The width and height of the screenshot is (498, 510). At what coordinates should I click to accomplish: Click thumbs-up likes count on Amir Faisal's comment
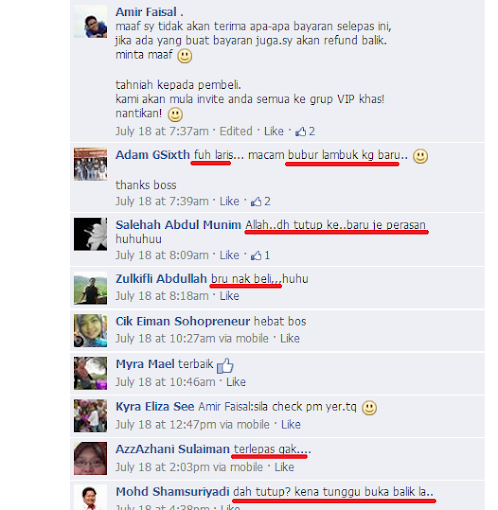[305, 131]
